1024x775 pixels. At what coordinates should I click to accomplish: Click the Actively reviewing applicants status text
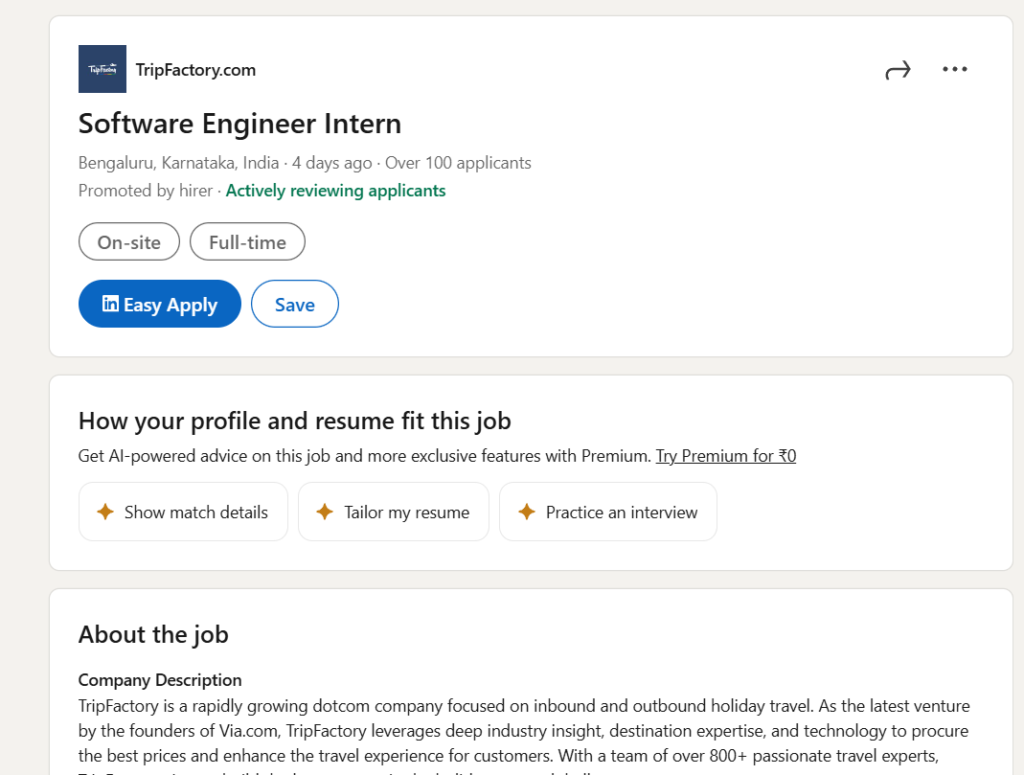[336, 190]
